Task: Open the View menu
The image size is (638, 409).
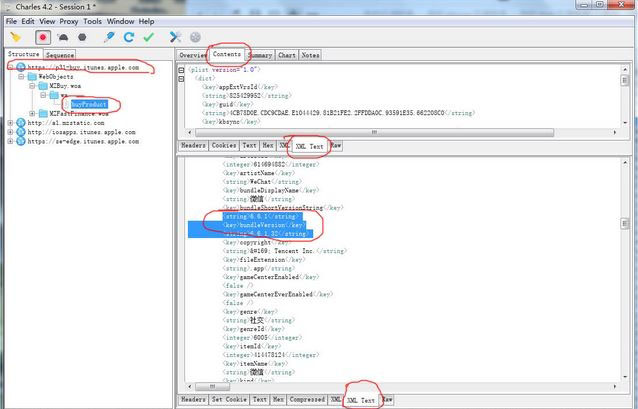Action: click(47, 21)
